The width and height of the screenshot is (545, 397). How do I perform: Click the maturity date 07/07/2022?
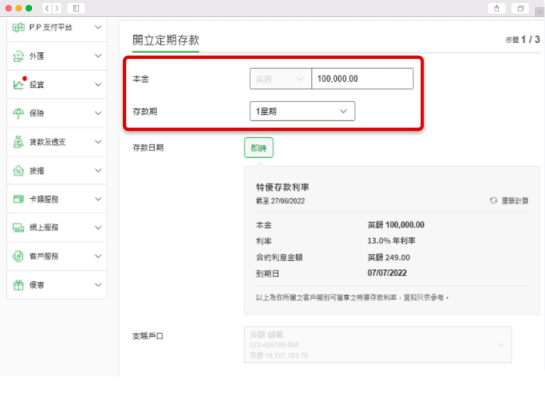(387, 273)
